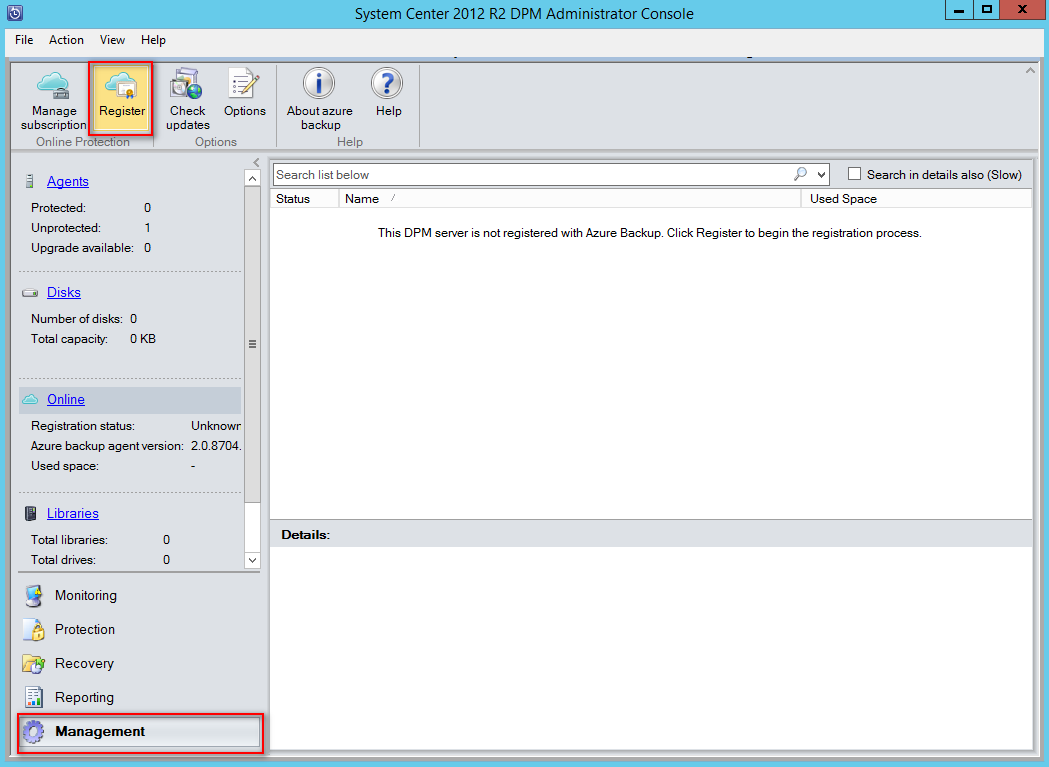Click the Total capacity label
This screenshot has height=767, width=1049.
pos(70,339)
